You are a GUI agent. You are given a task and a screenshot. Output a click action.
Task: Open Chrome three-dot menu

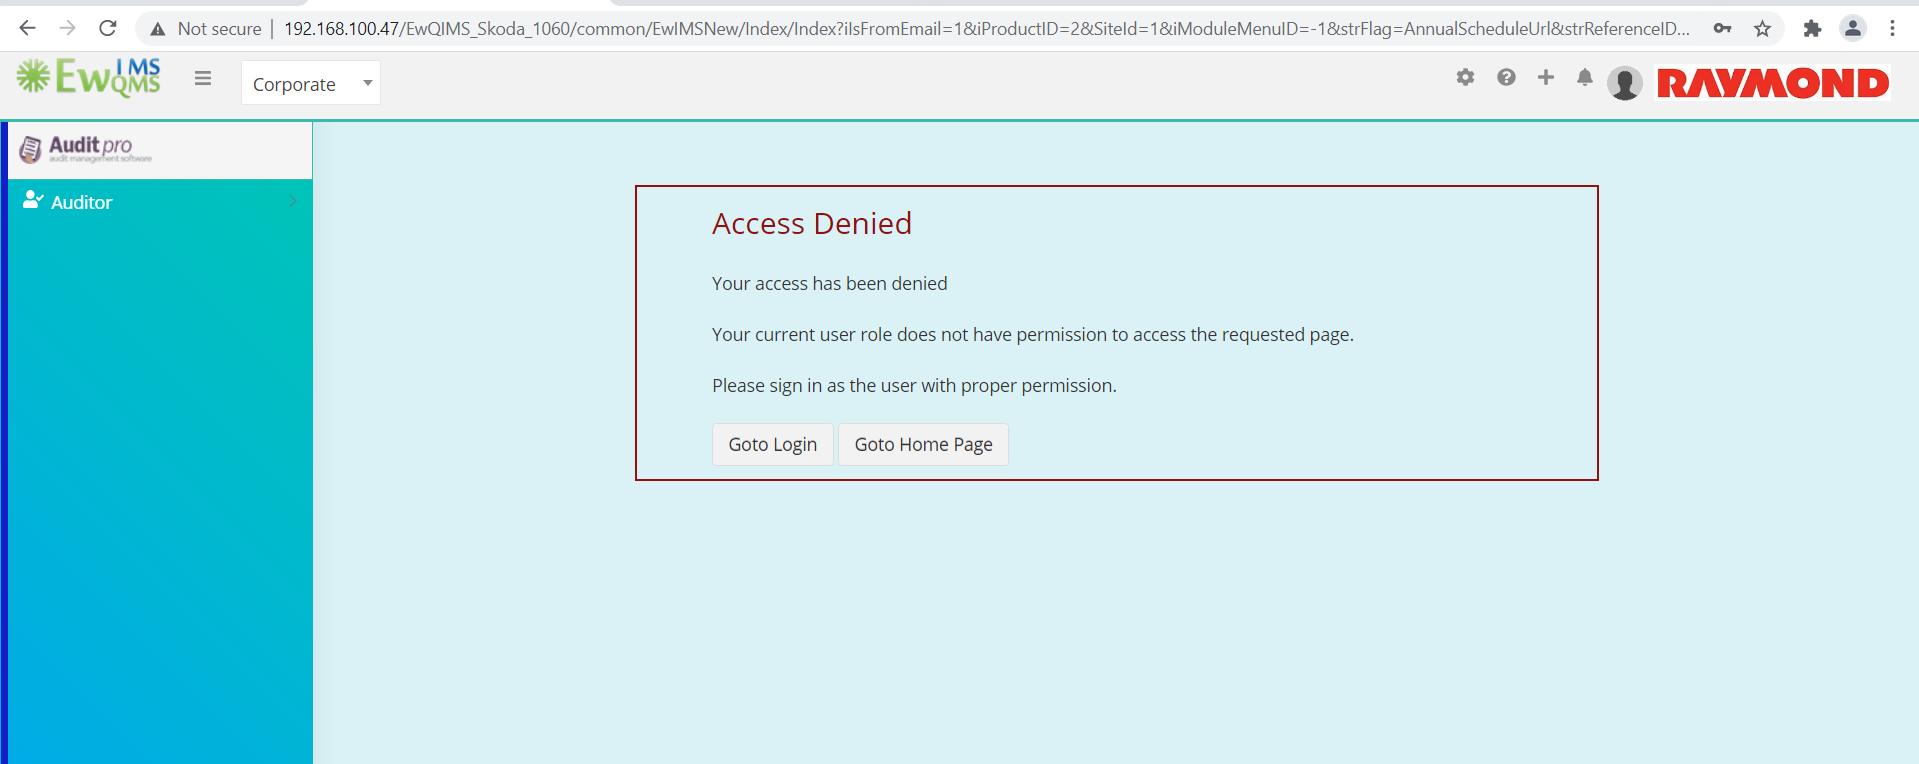[x=1892, y=29]
